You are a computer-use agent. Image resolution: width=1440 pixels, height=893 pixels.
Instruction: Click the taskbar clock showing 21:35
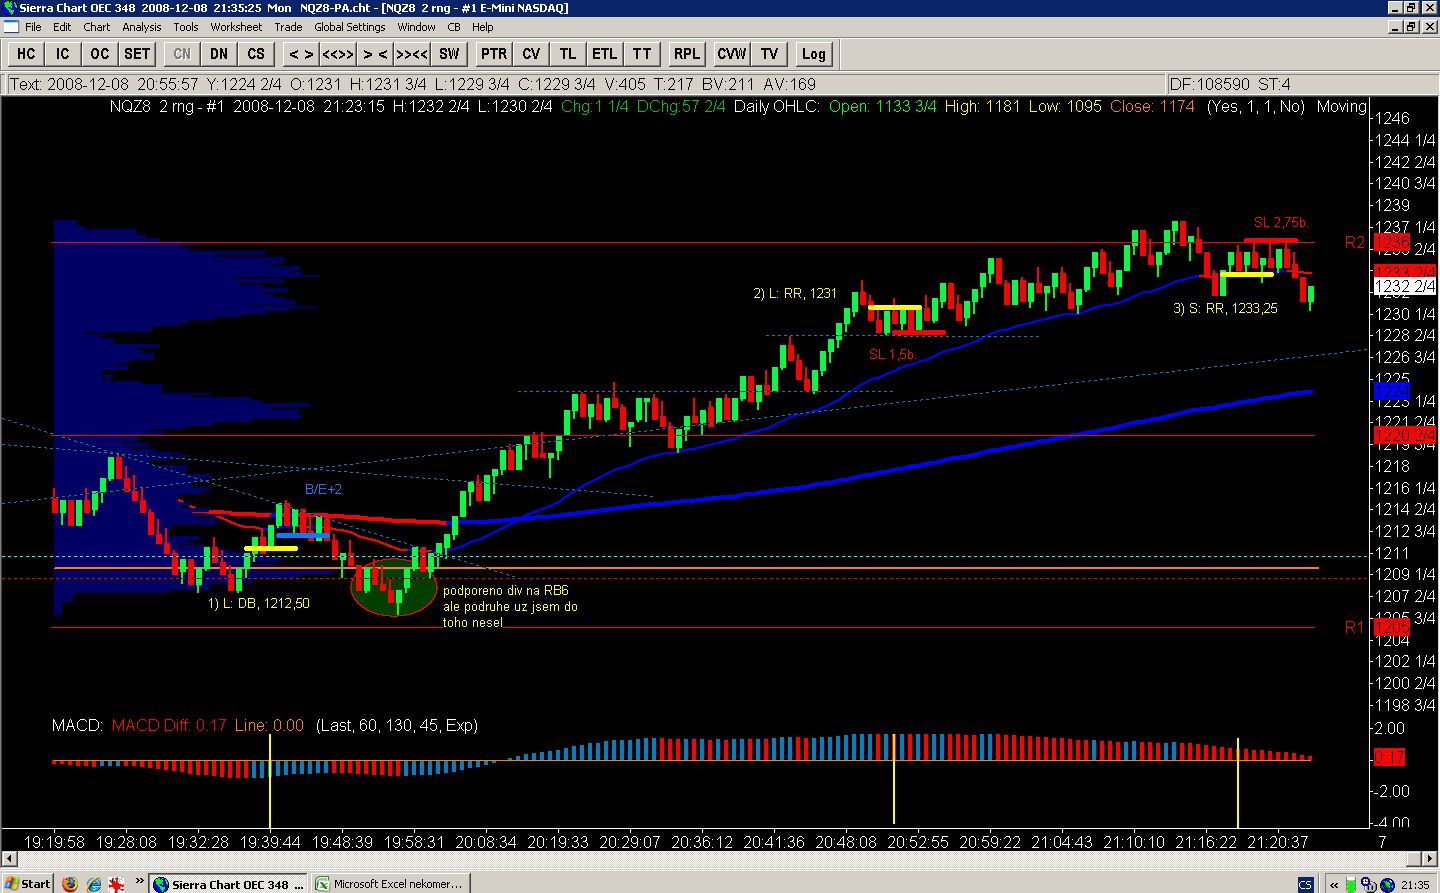[x=1415, y=884]
